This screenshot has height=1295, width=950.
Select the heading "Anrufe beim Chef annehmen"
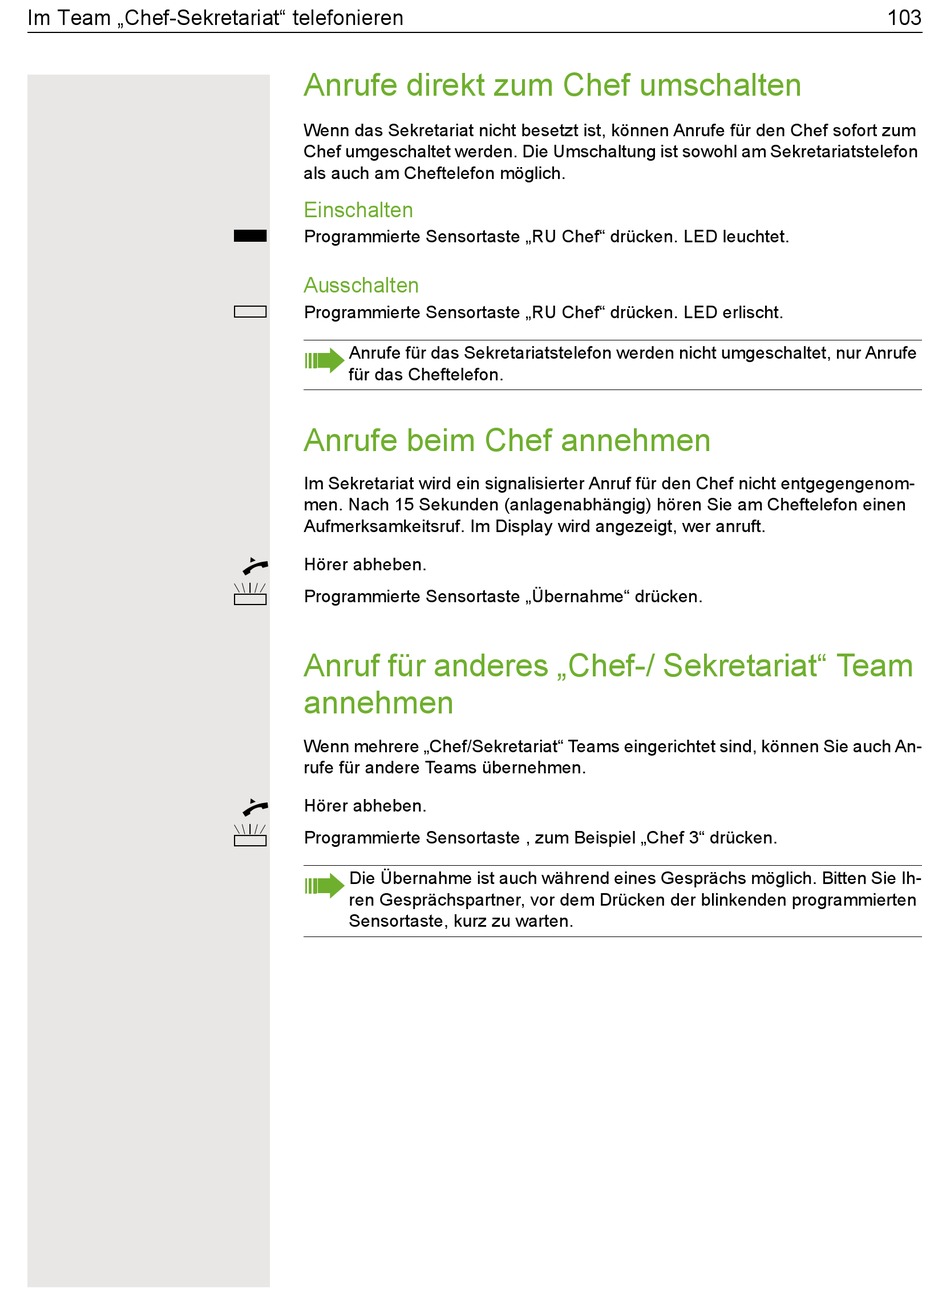(x=507, y=441)
